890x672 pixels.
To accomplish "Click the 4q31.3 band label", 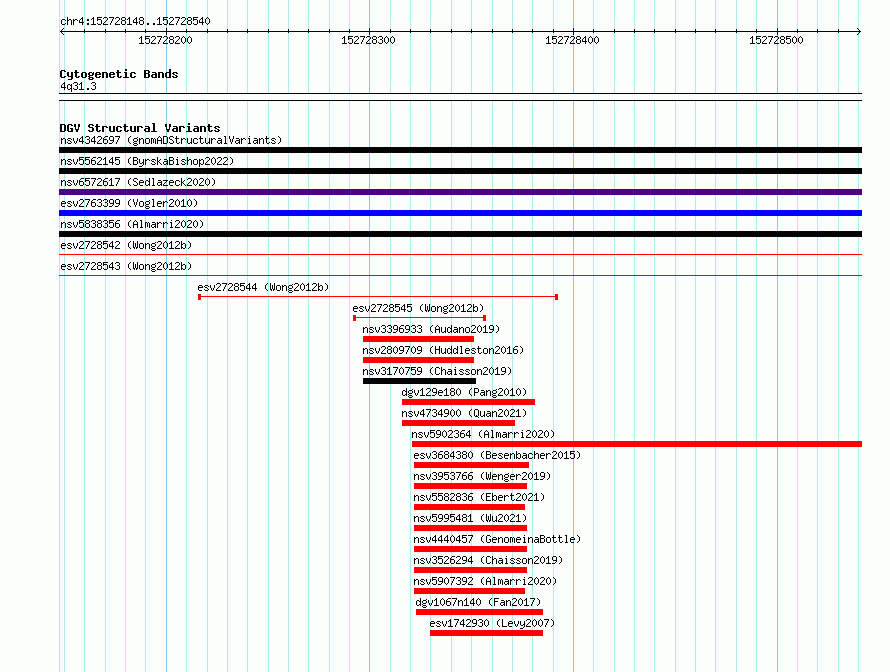I will [x=78, y=86].
